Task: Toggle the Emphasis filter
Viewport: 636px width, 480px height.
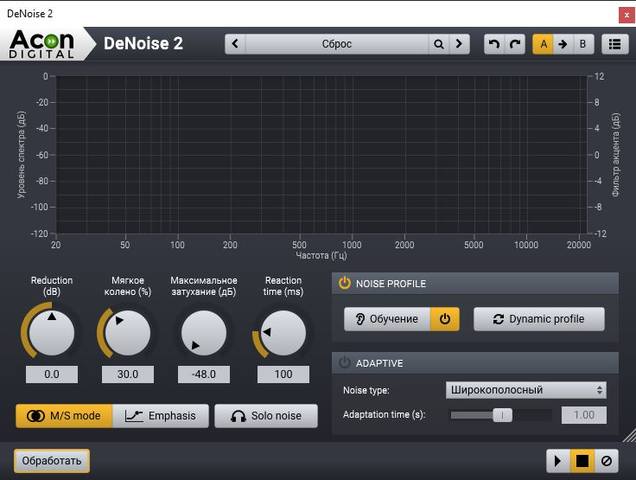Action: (161, 416)
